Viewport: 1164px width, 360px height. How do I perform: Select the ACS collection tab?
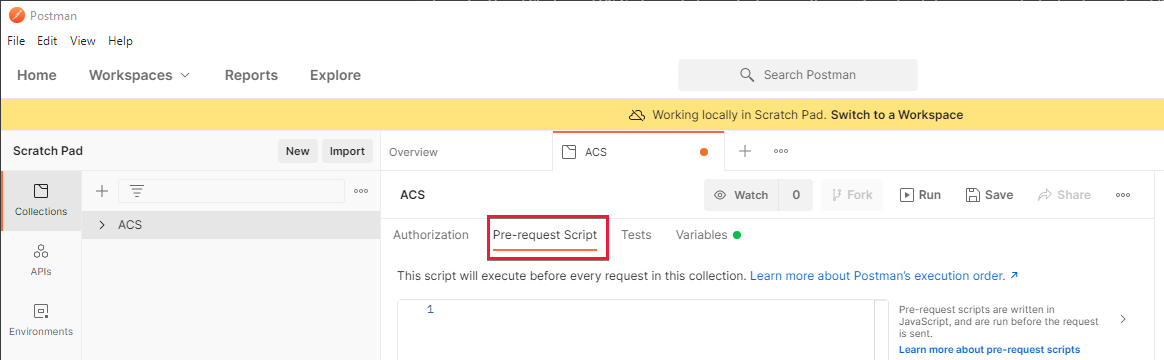click(x=638, y=151)
